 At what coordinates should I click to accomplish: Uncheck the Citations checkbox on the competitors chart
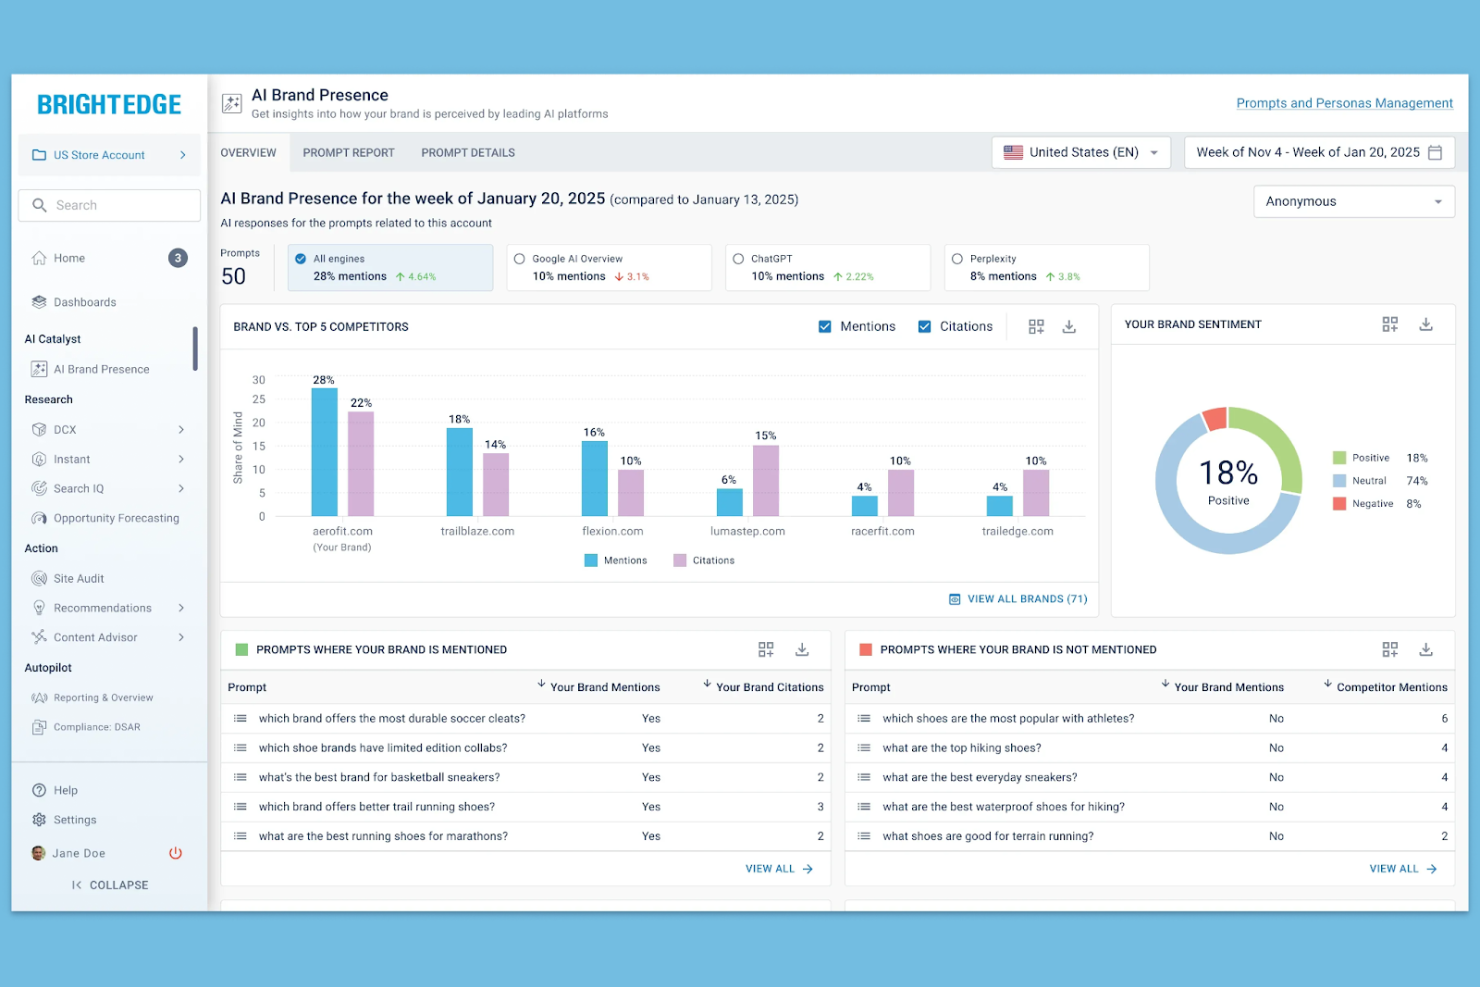[924, 326]
